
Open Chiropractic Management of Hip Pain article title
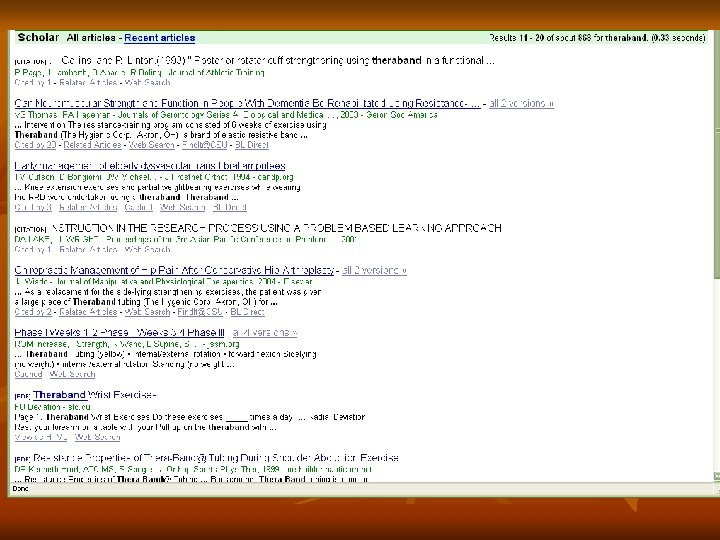pyautogui.click(x=174, y=270)
